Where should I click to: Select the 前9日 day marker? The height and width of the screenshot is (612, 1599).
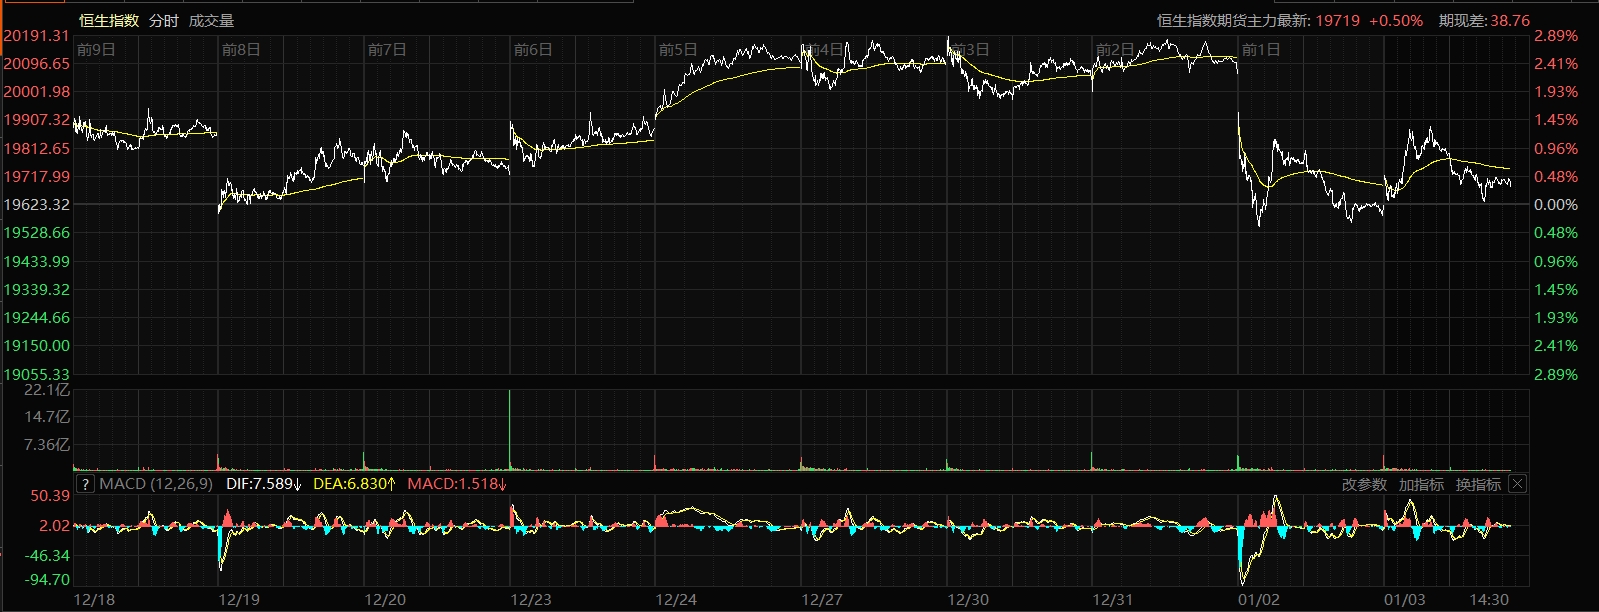click(x=96, y=49)
